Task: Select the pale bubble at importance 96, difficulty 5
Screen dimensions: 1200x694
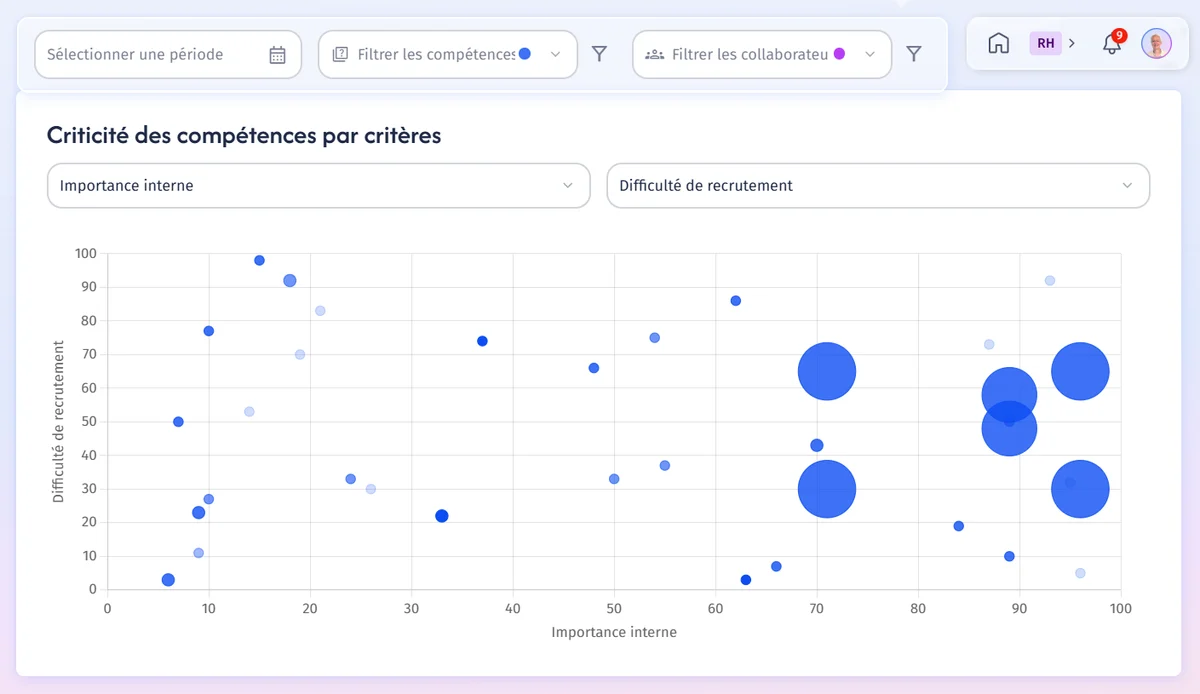Action: pos(1080,573)
